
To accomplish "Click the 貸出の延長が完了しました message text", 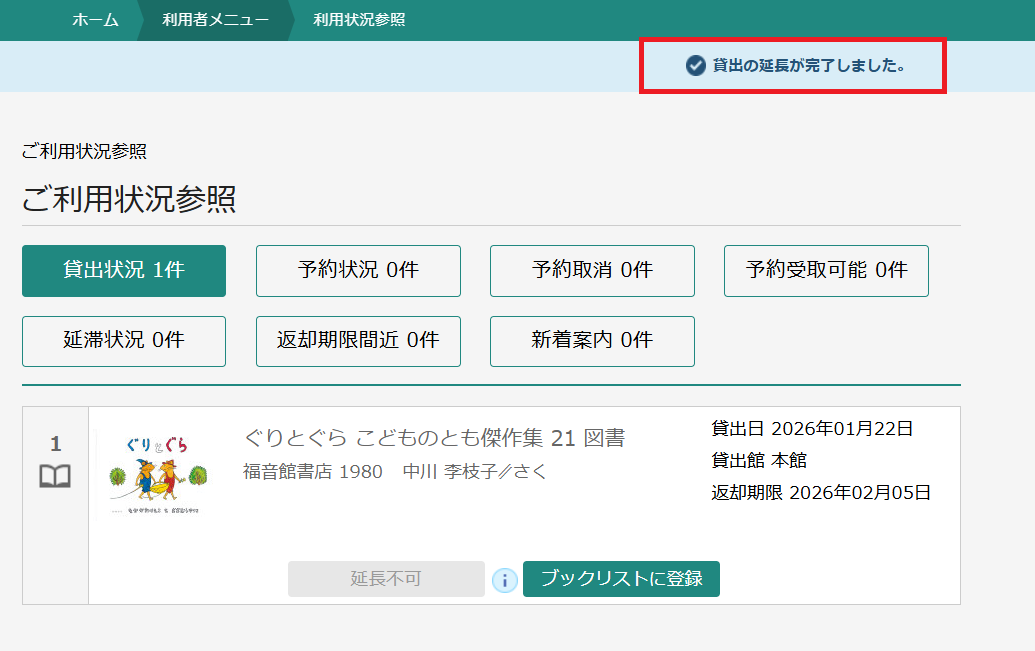I will click(808, 66).
